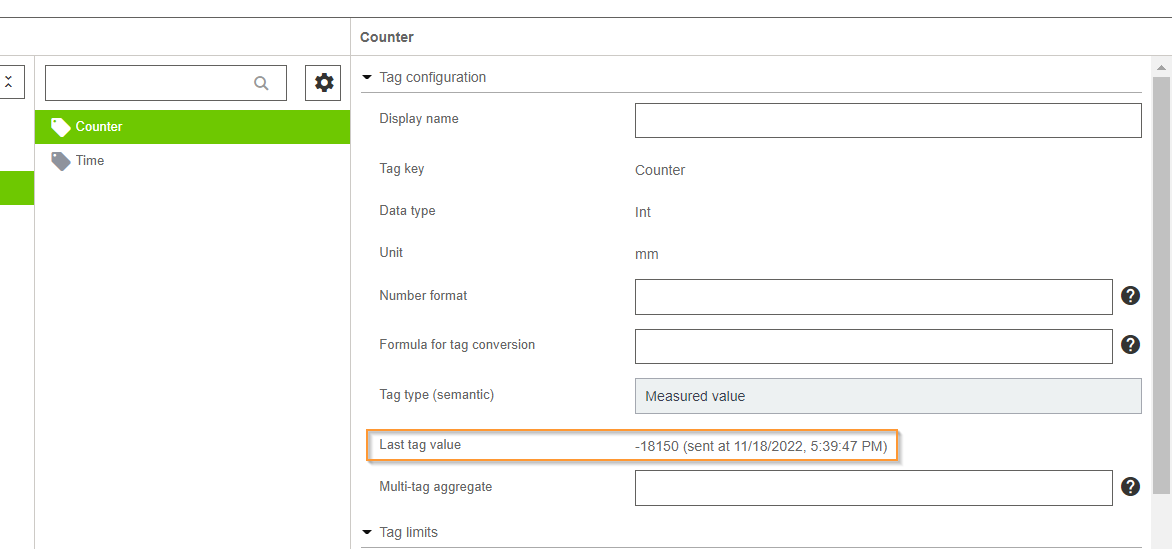Focus the Multi-tag aggregate input field

pos(874,488)
